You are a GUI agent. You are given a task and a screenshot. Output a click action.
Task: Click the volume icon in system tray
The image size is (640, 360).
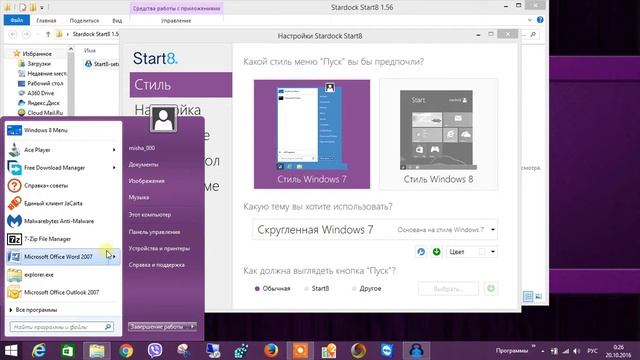point(576,351)
